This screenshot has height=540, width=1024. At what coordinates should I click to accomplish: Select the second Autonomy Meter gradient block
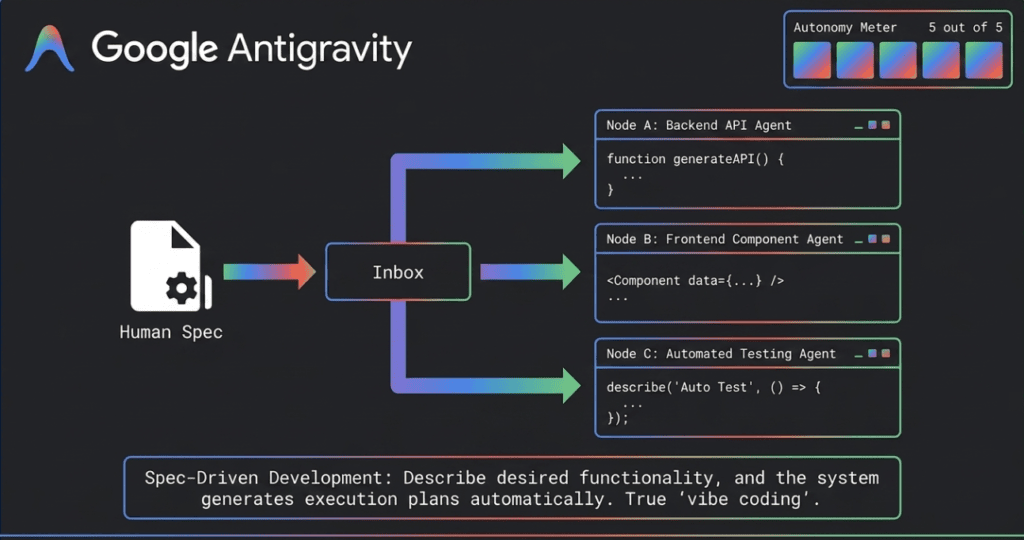pos(855,60)
